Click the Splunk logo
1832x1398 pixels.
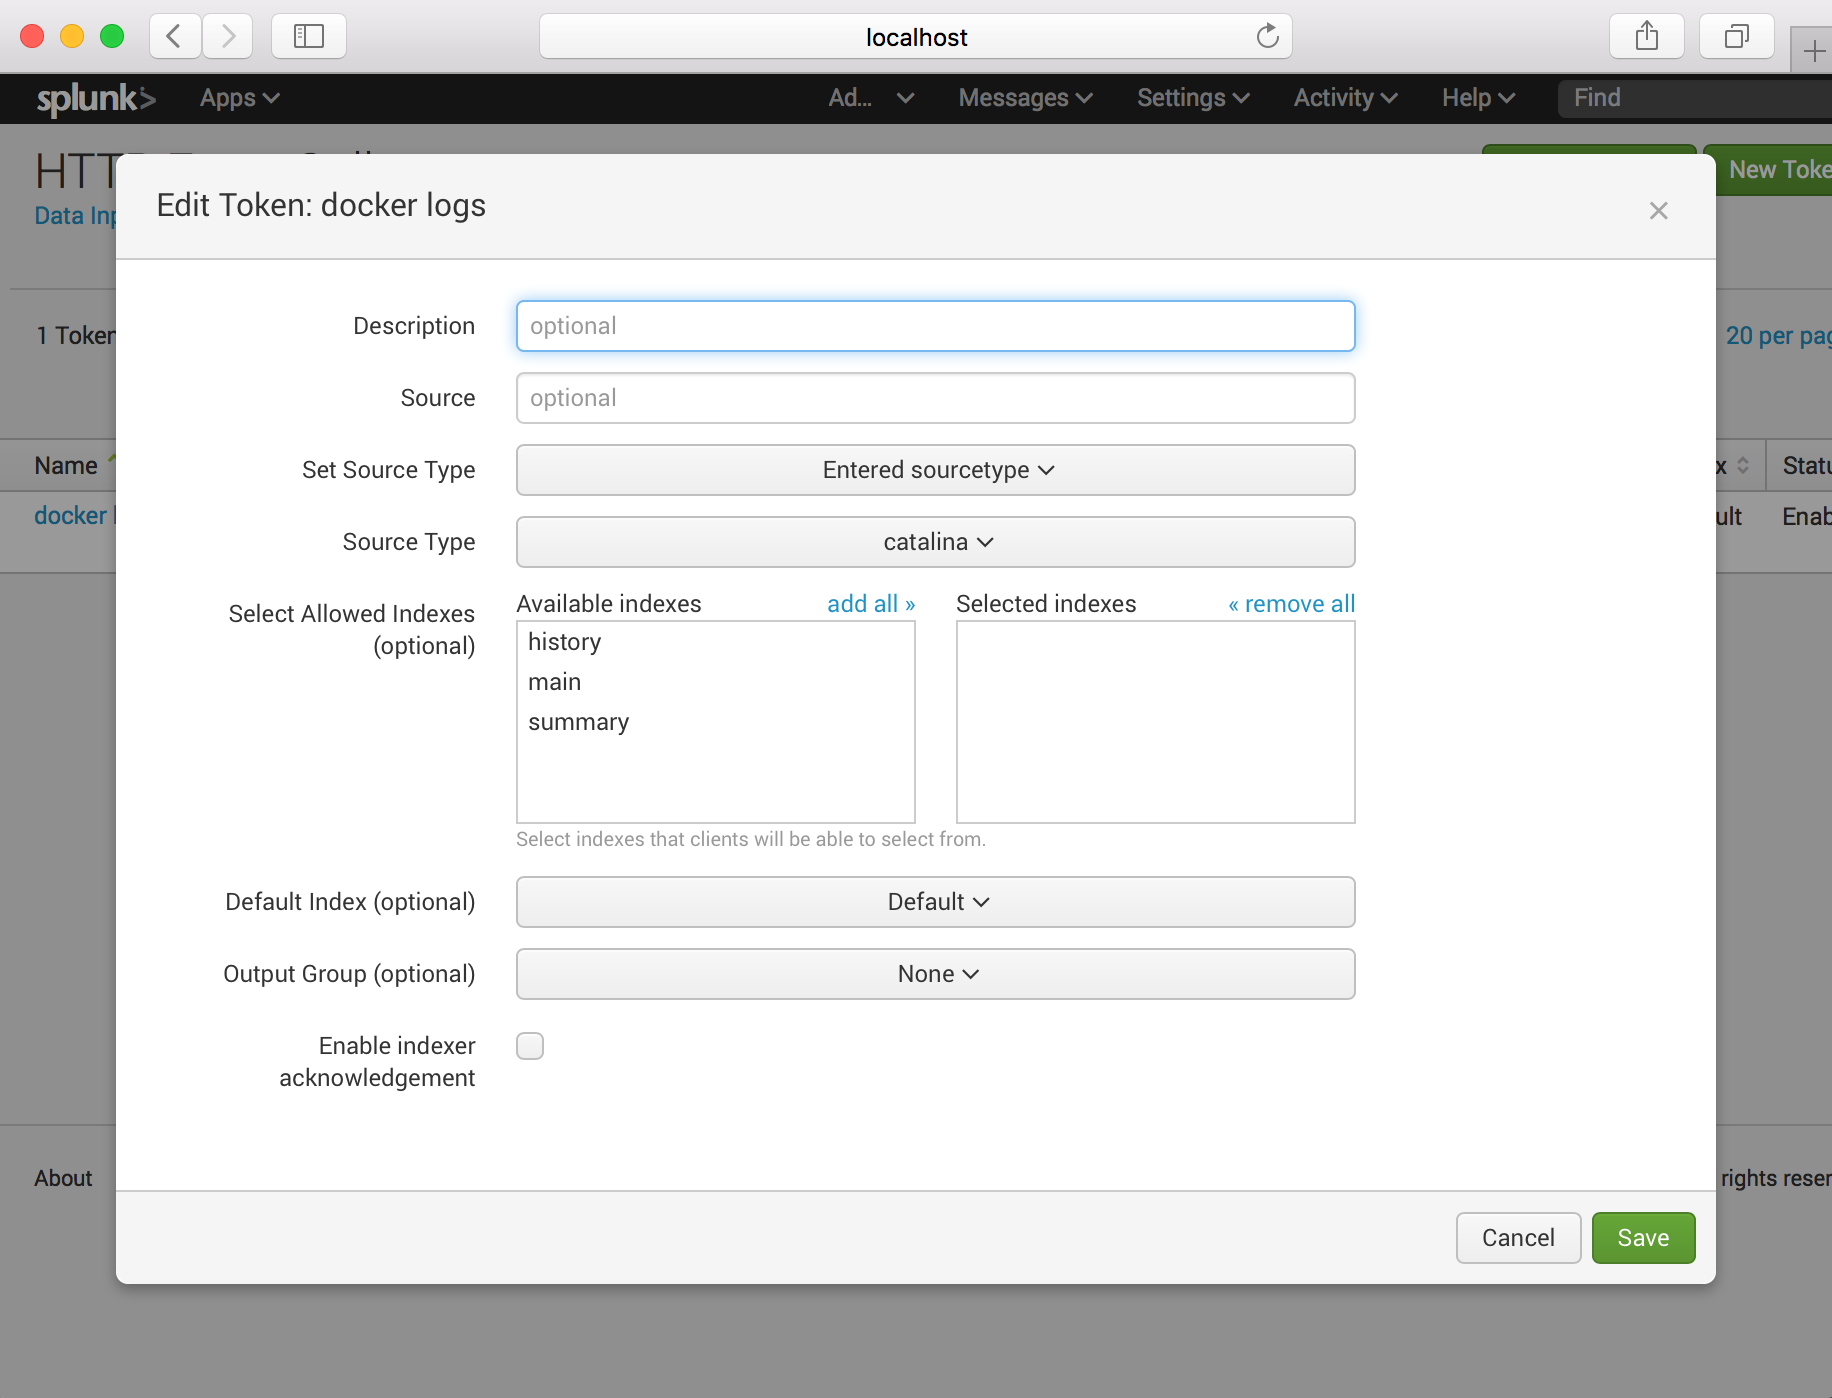pos(95,98)
